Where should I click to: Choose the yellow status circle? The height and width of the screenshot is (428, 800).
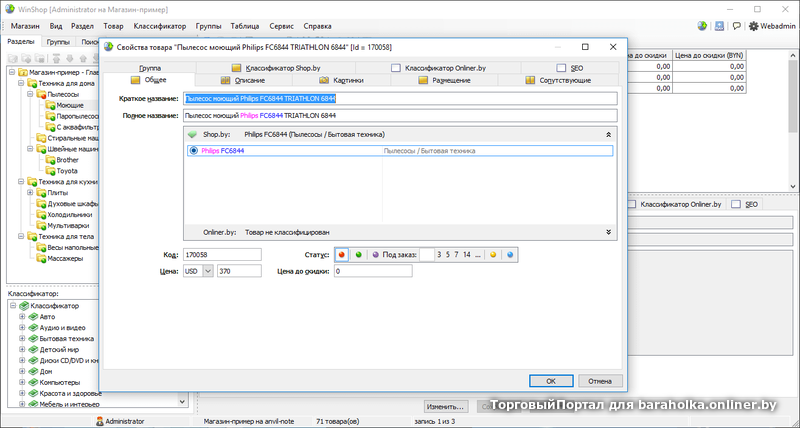click(x=493, y=255)
